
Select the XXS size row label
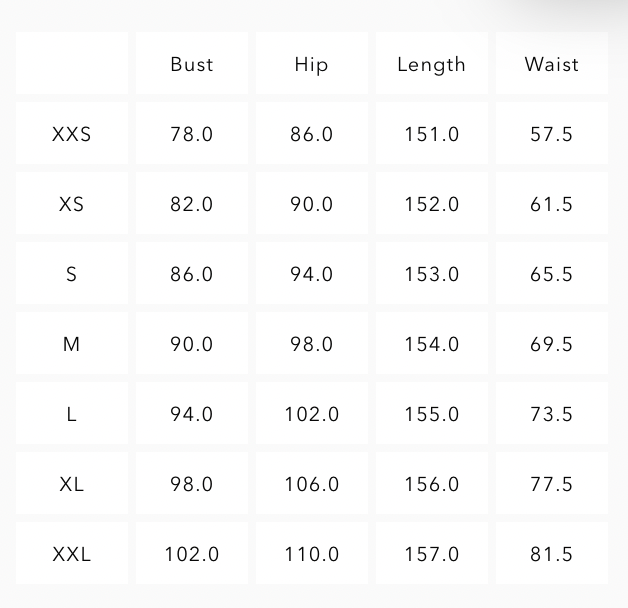click(x=71, y=134)
